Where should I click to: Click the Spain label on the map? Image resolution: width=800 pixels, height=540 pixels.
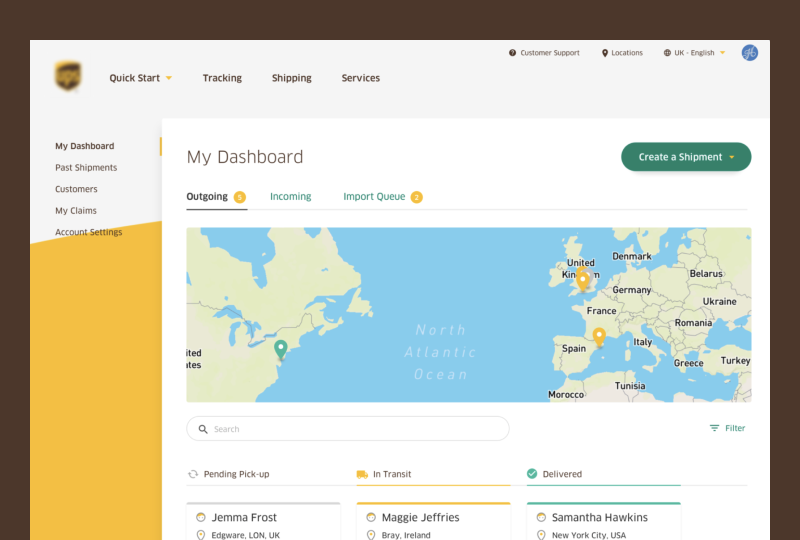(x=573, y=348)
